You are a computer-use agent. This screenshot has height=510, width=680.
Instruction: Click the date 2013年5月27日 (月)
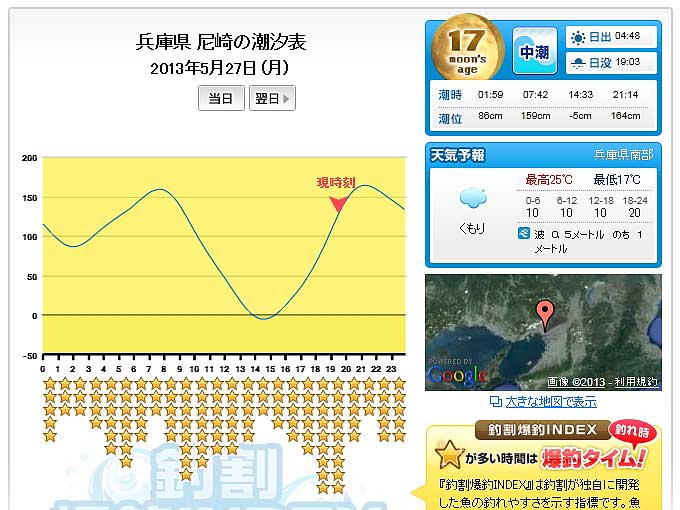pyautogui.click(x=219, y=68)
